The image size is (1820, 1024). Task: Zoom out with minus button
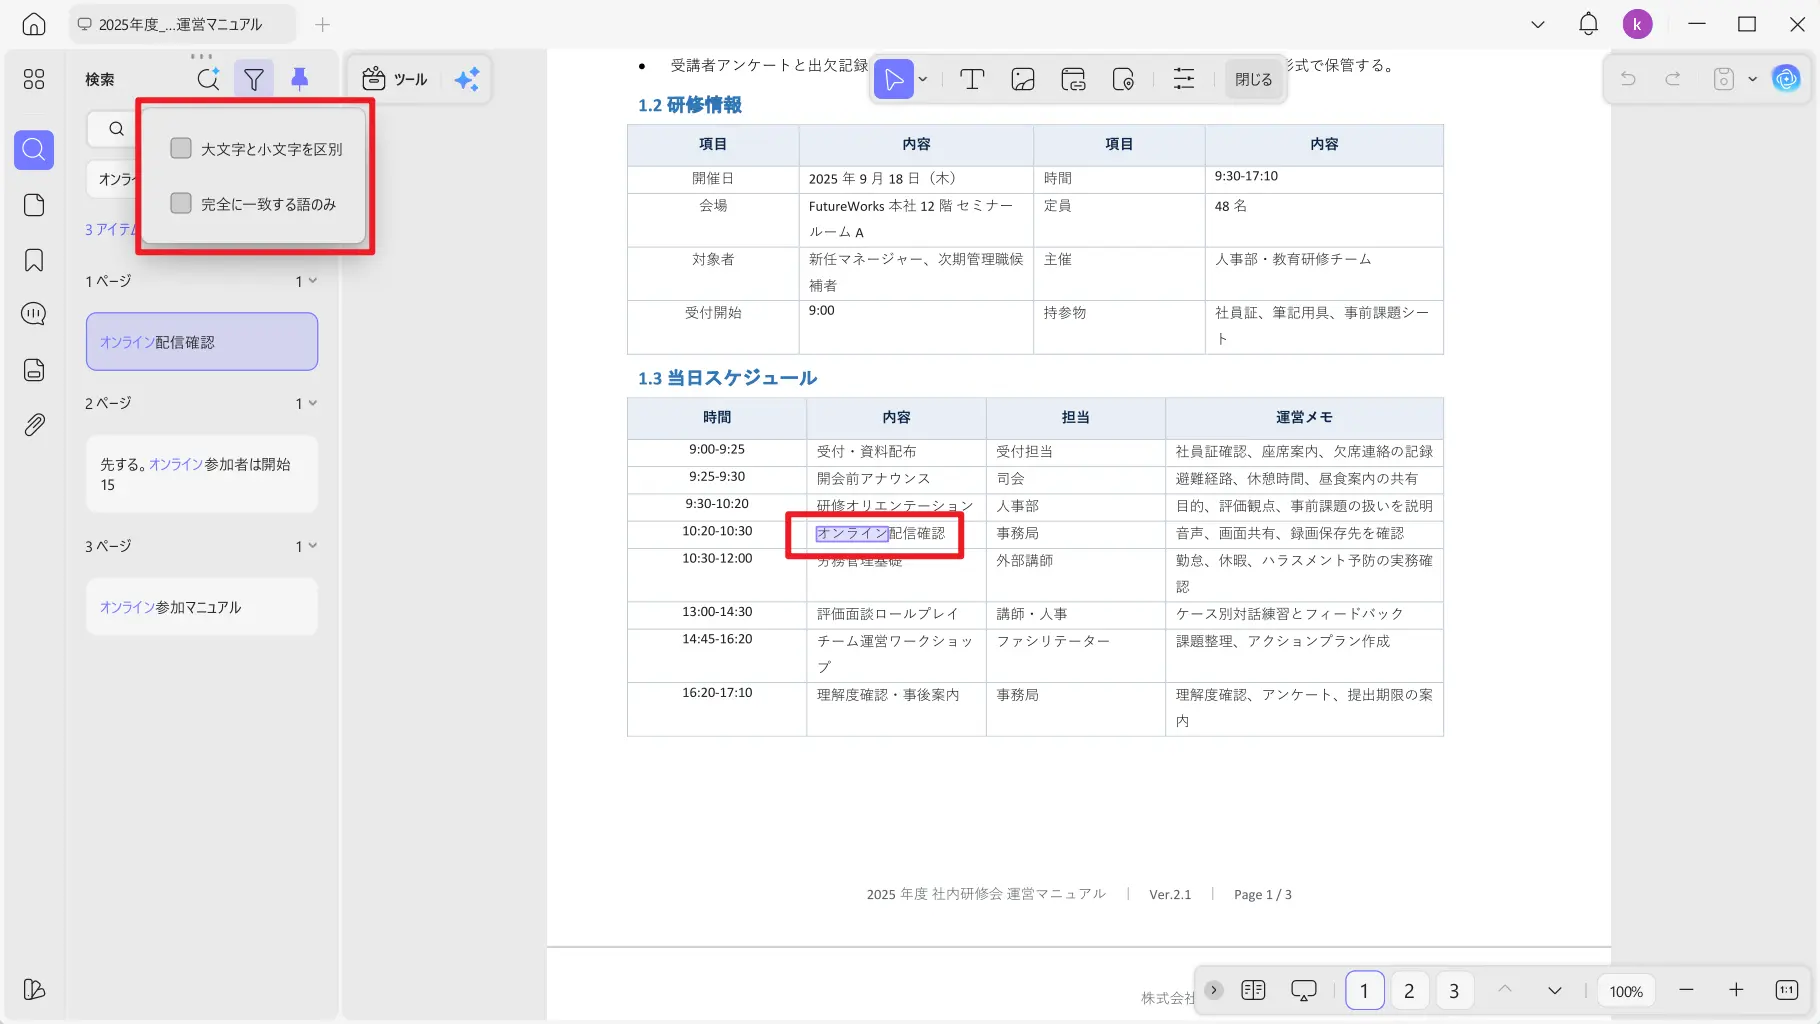[x=1686, y=990]
